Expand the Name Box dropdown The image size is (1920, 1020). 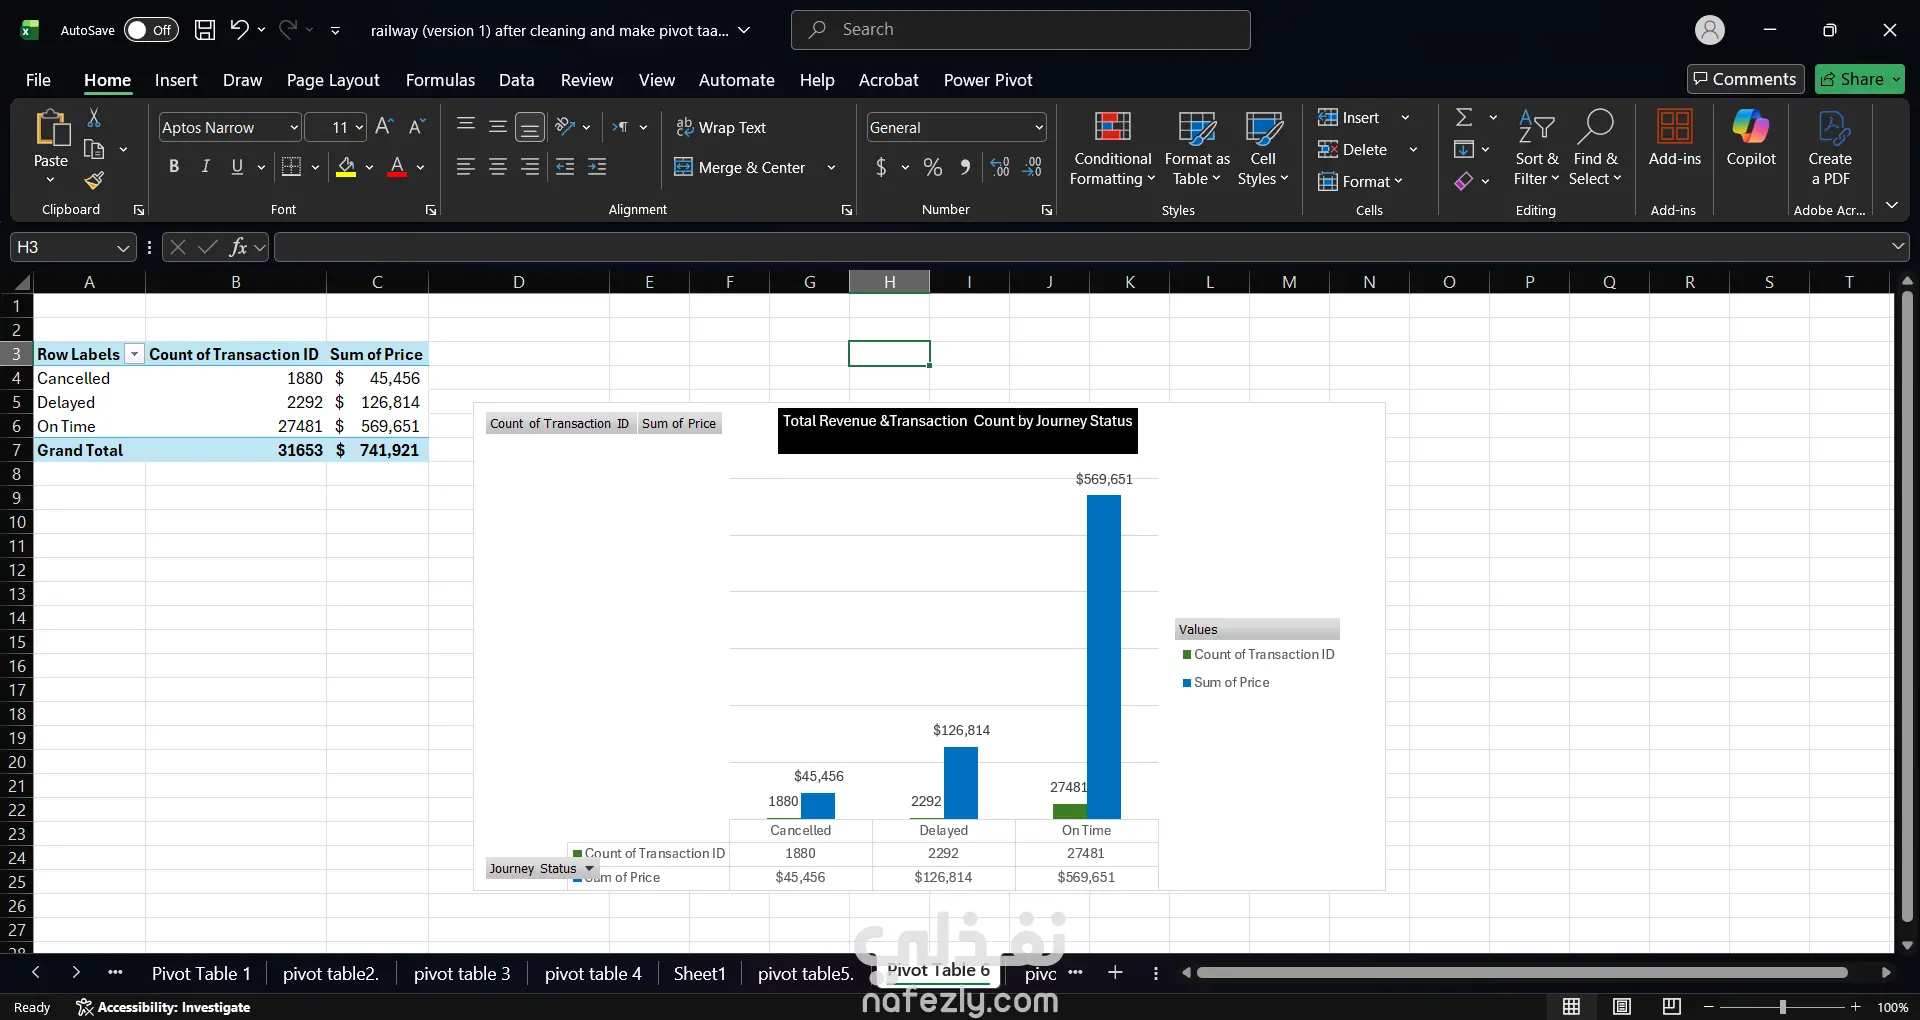click(123, 247)
